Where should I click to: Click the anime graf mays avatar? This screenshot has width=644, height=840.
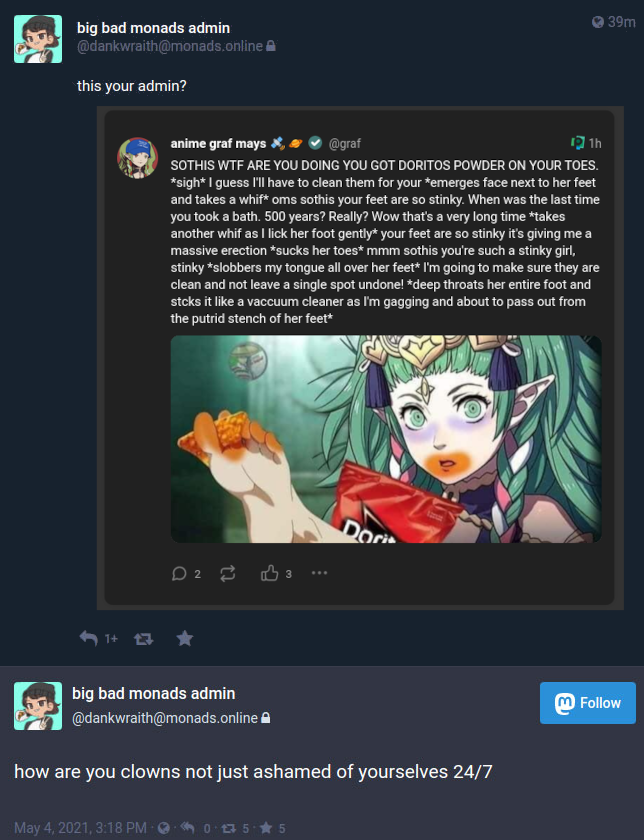pos(138,158)
